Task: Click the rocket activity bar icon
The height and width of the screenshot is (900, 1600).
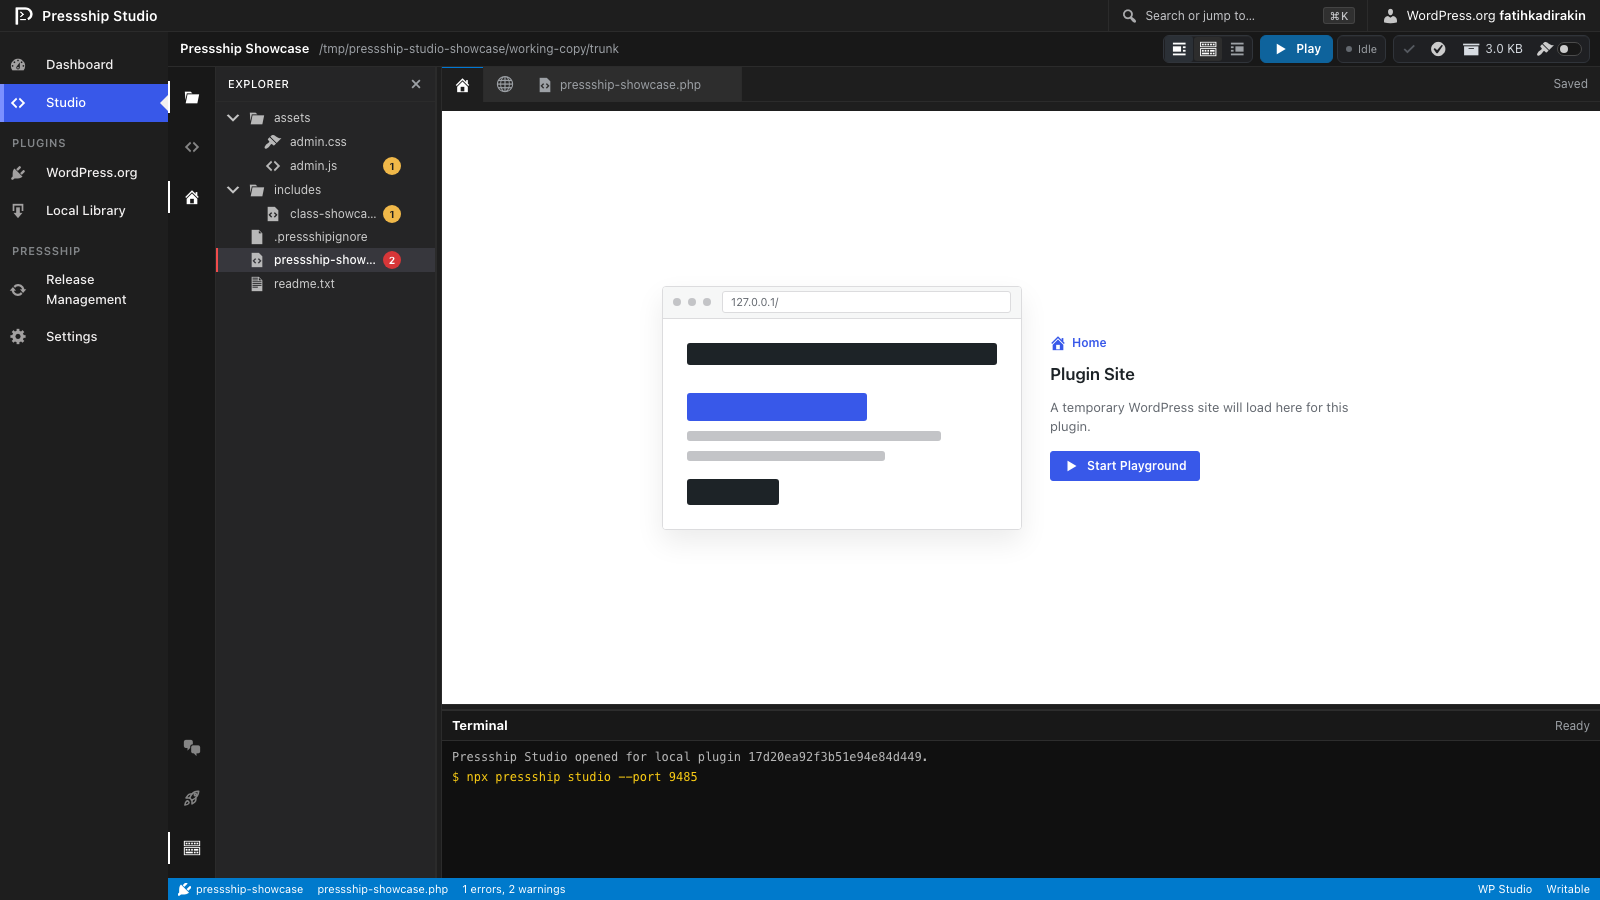Action: pyautogui.click(x=192, y=798)
